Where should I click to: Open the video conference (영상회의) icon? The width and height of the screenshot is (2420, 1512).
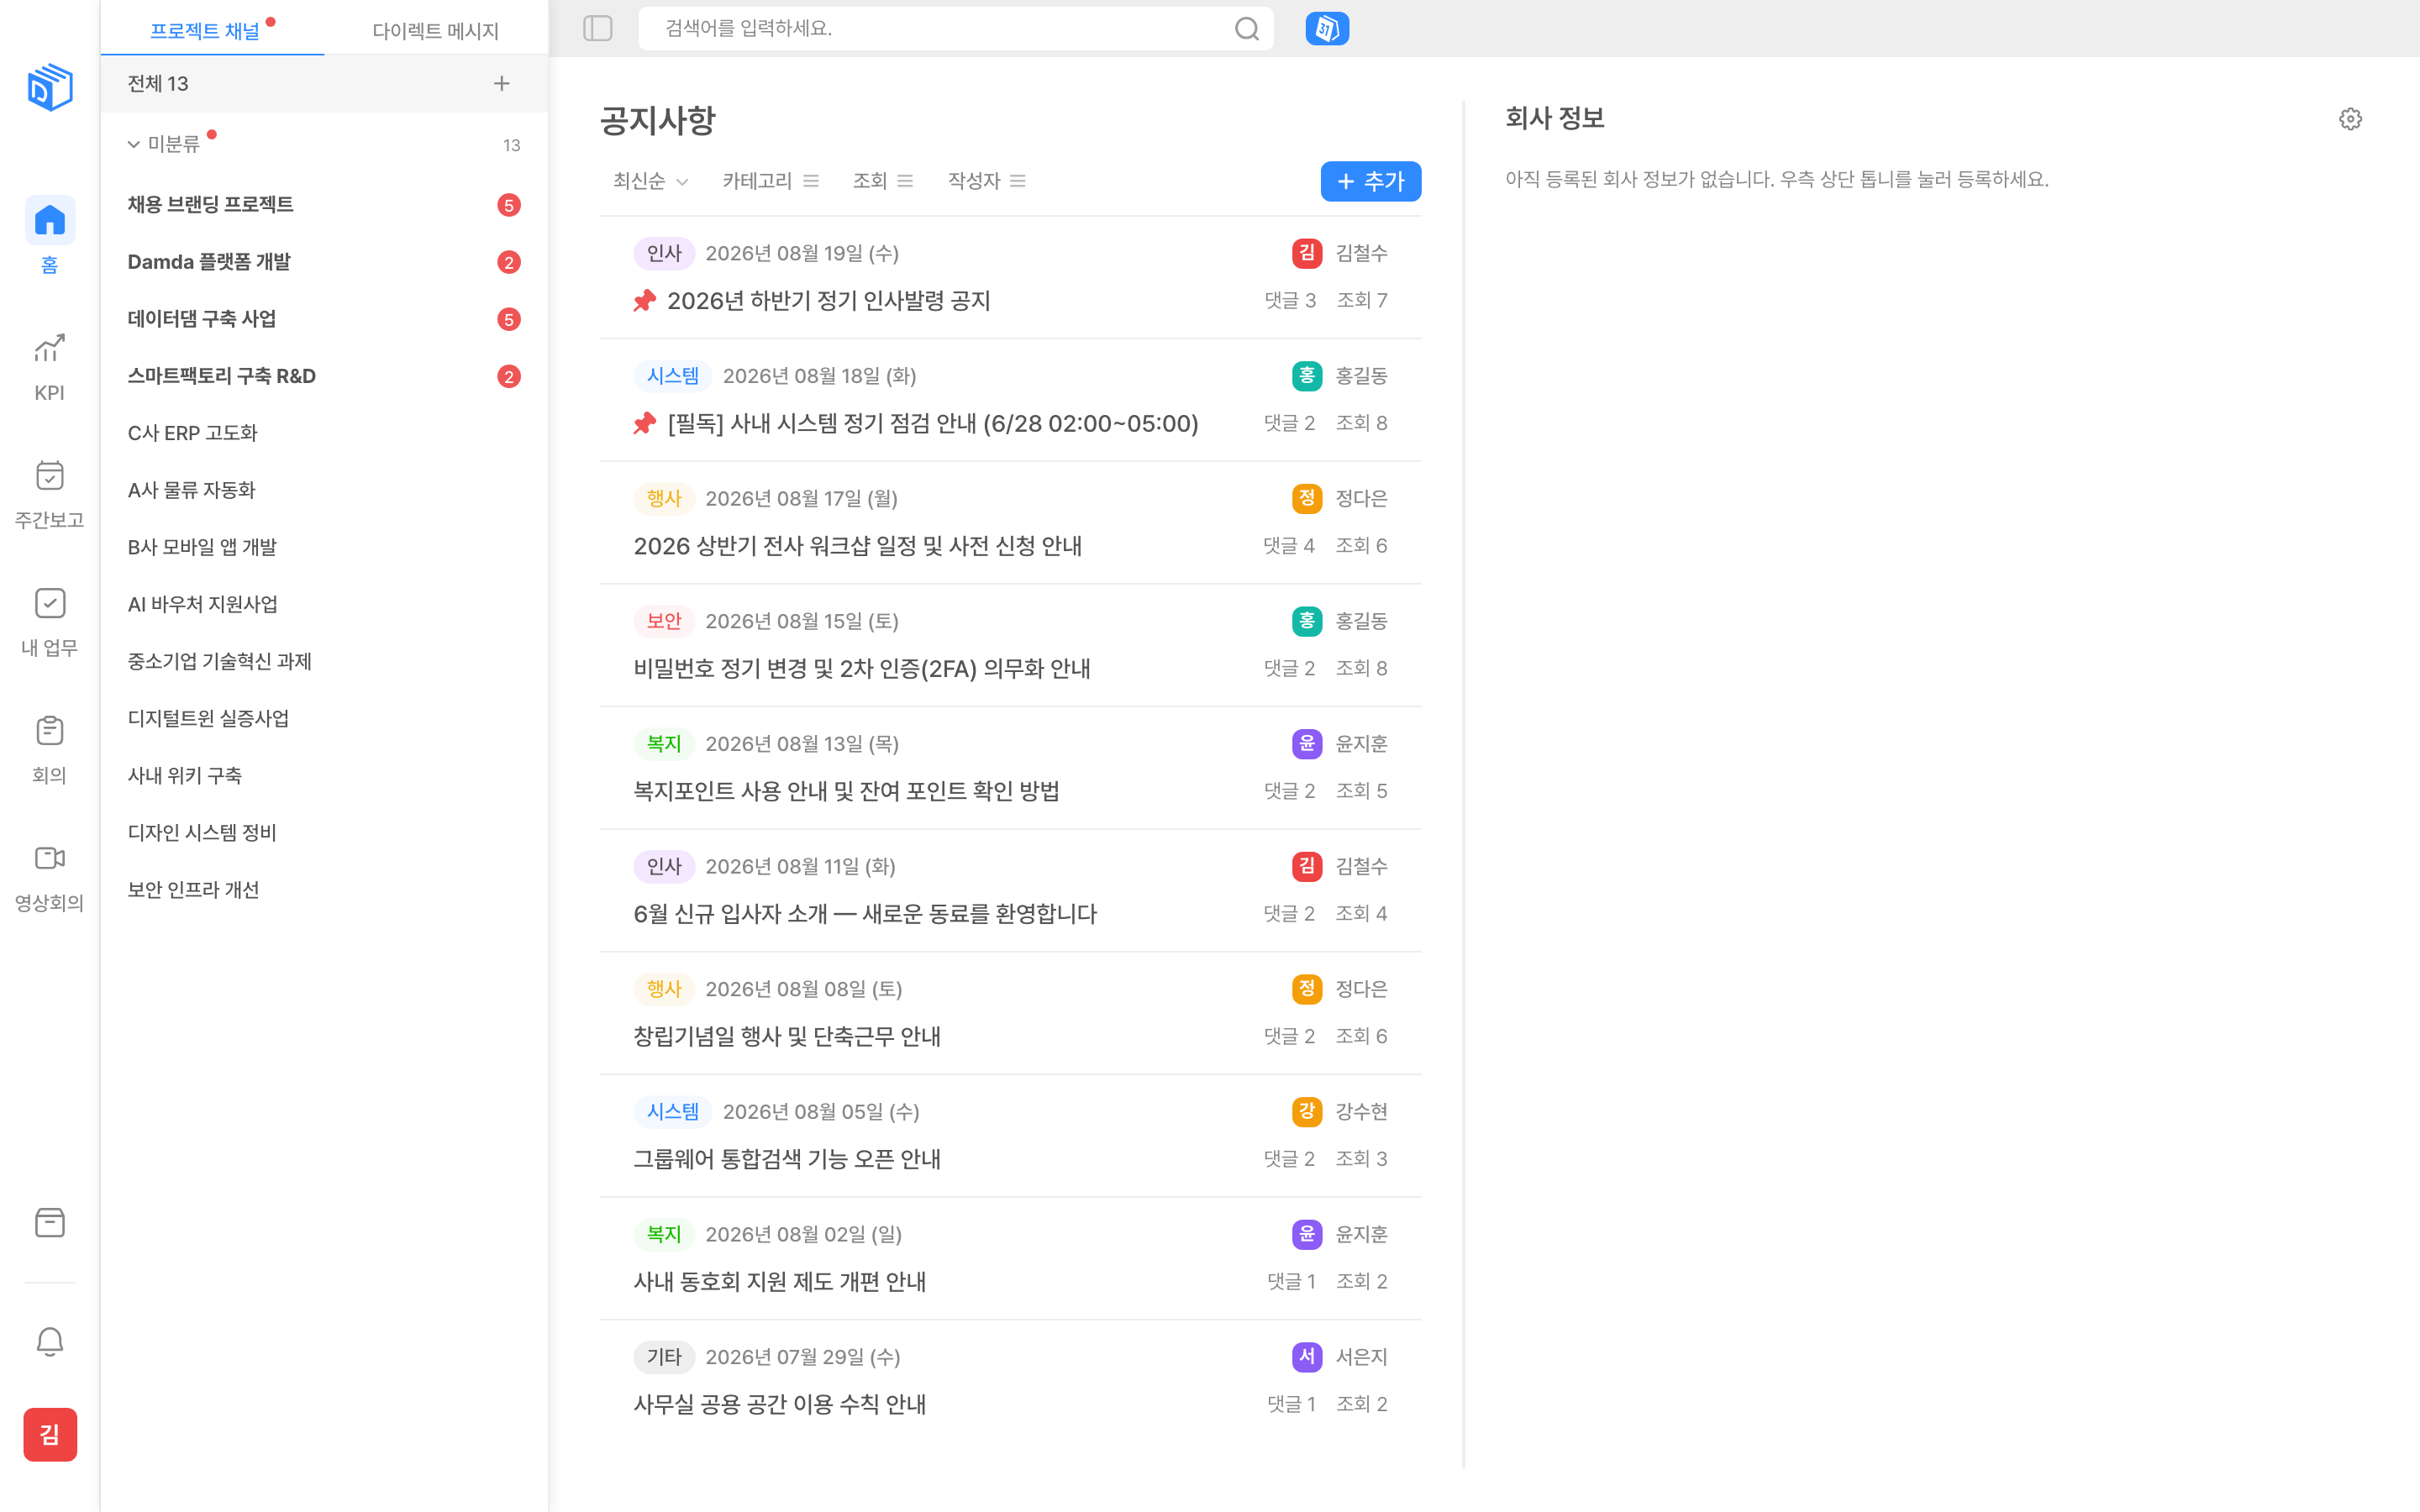[50, 858]
